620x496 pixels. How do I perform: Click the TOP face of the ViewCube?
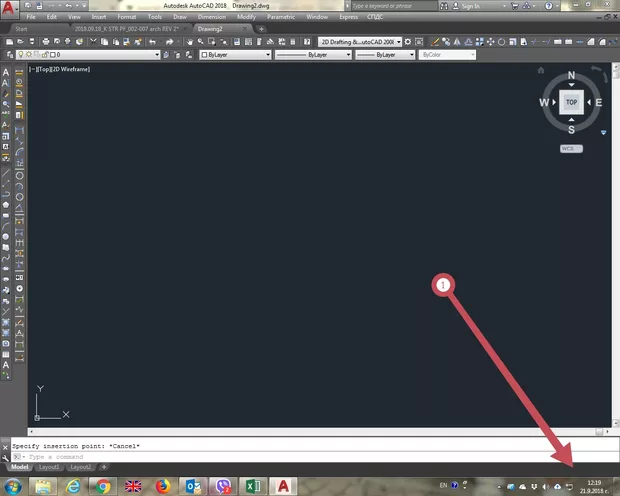571,102
